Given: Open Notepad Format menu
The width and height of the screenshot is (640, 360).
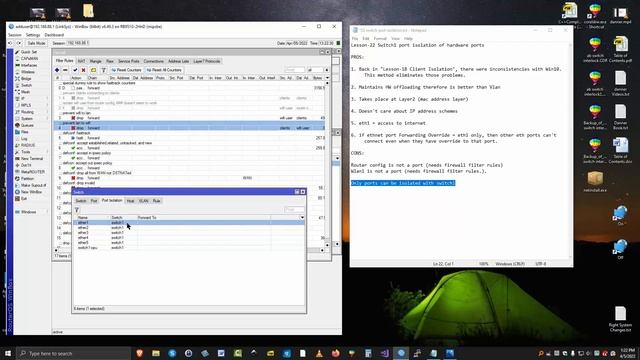Looking at the screenshot, I should coord(380,39).
